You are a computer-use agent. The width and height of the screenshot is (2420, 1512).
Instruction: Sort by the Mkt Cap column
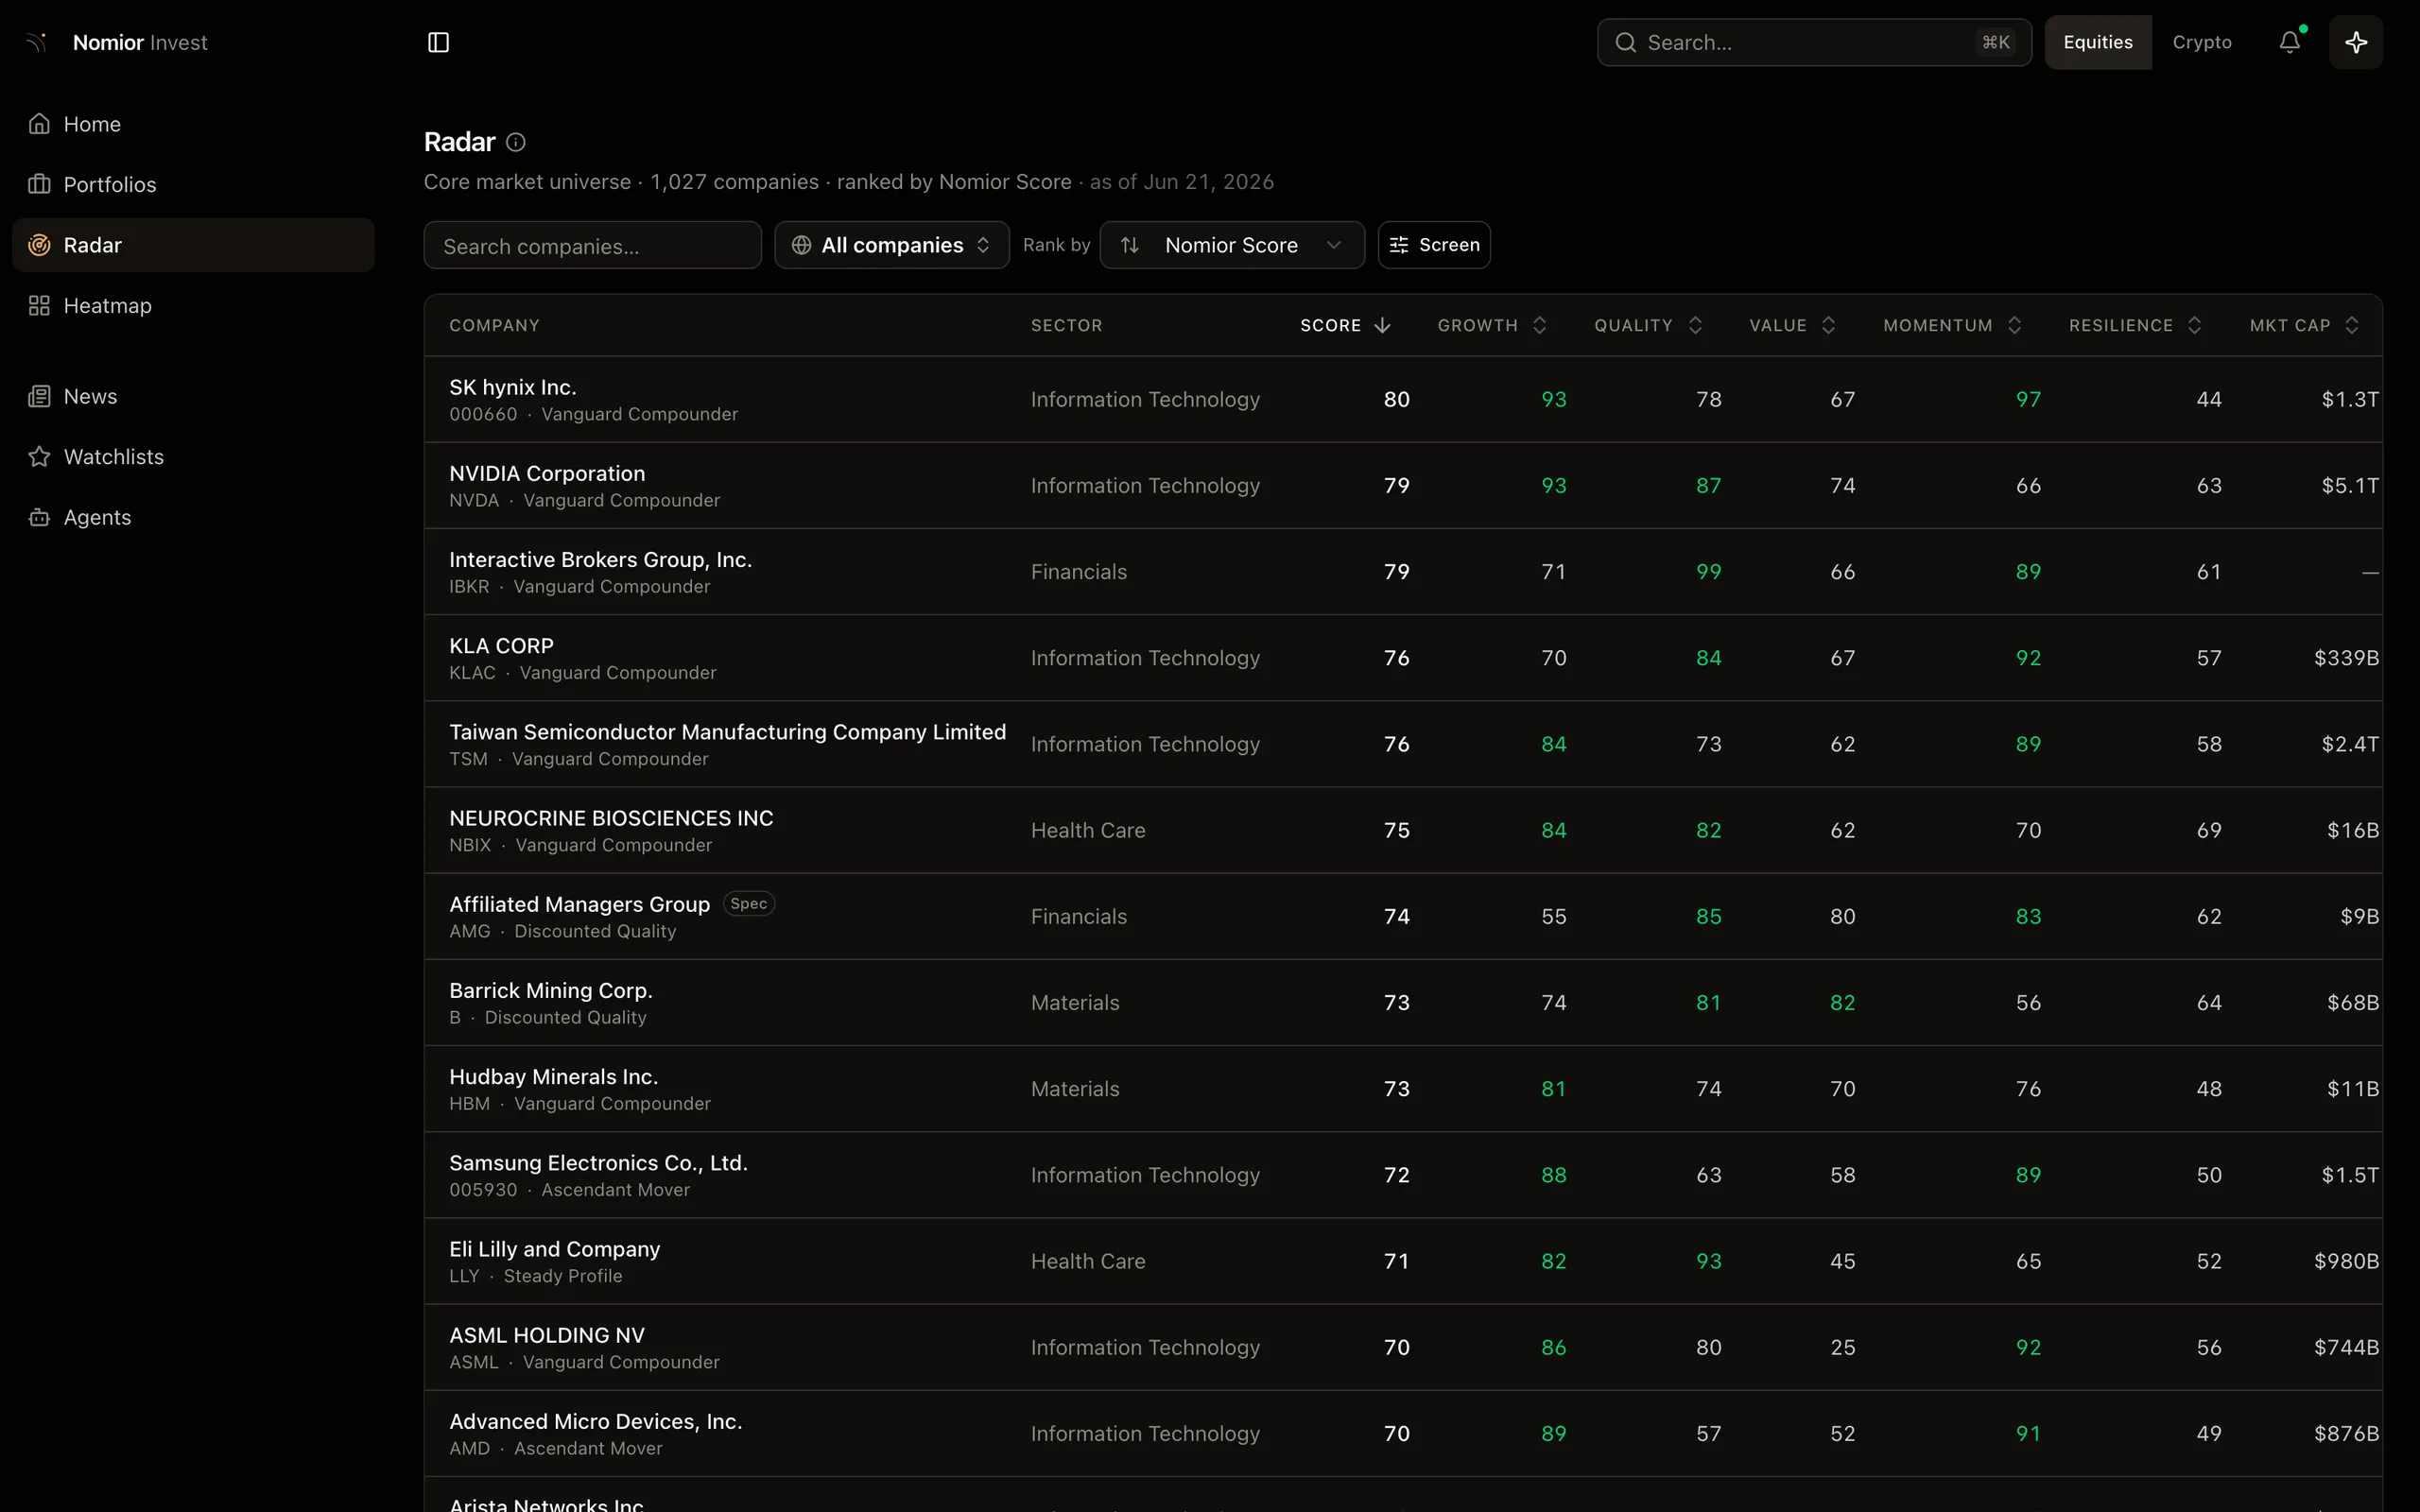click(x=2304, y=325)
